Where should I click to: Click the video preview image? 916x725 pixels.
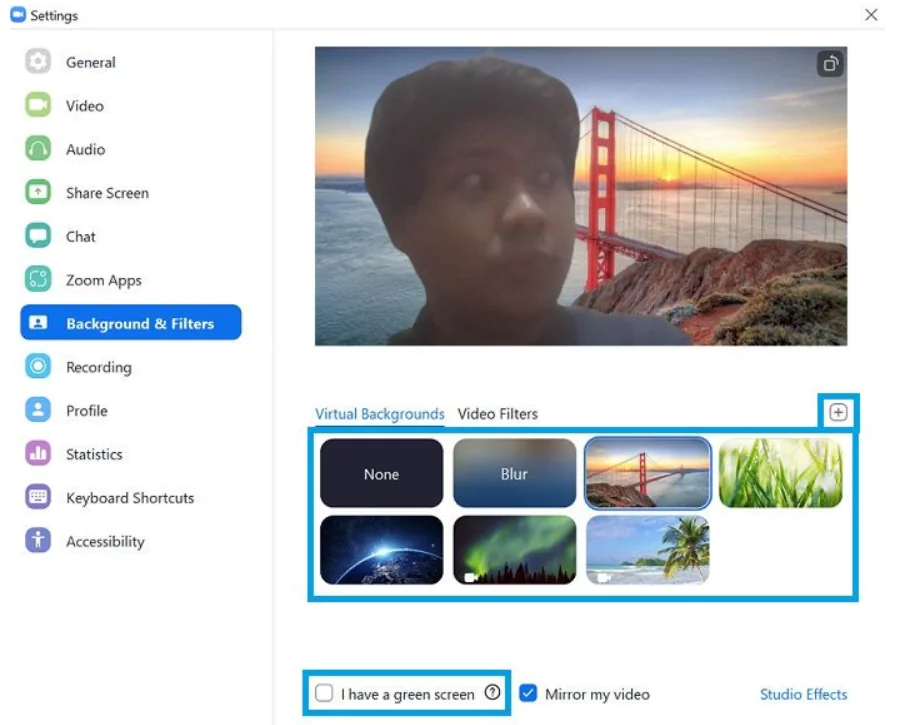click(x=581, y=196)
